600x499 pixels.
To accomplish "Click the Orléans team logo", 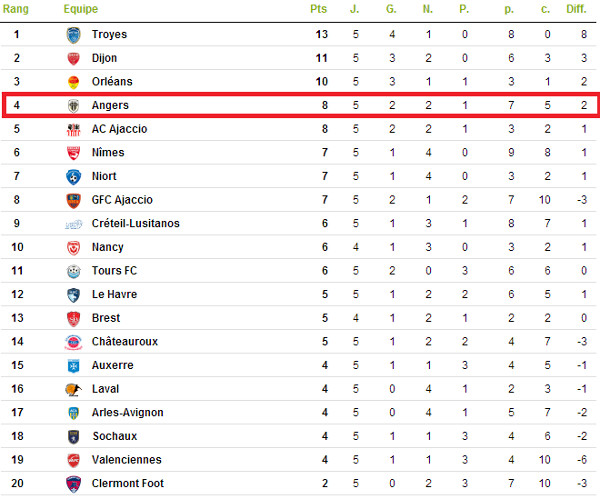I will pos(73,82).
